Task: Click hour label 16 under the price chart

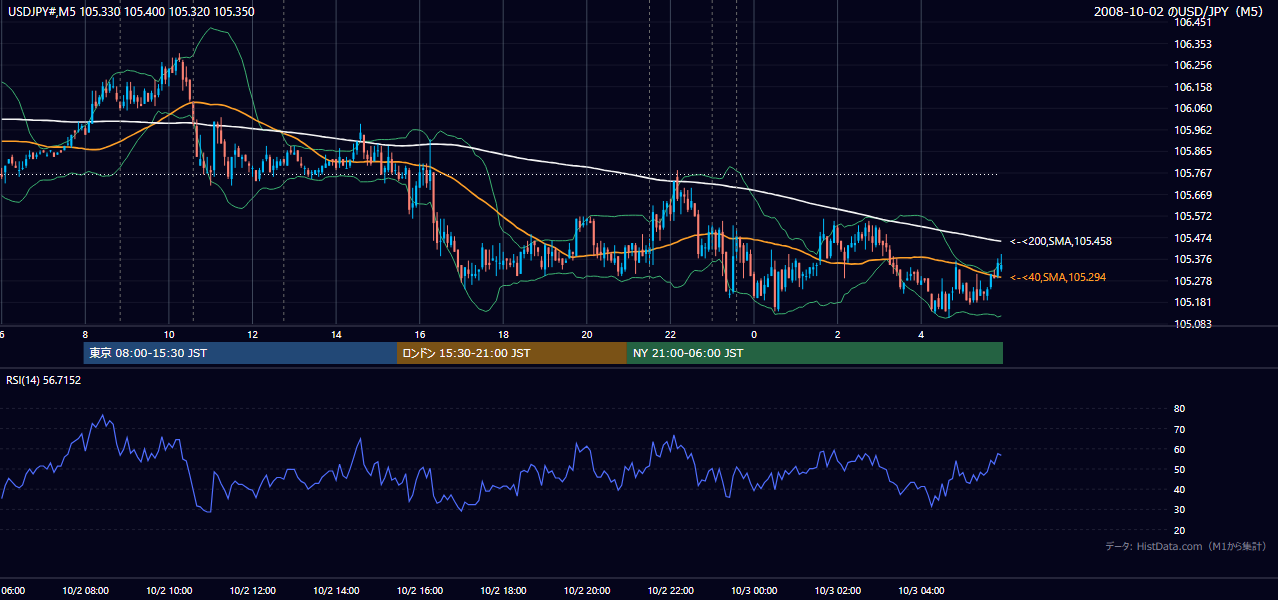Action: tap(420, 334)
